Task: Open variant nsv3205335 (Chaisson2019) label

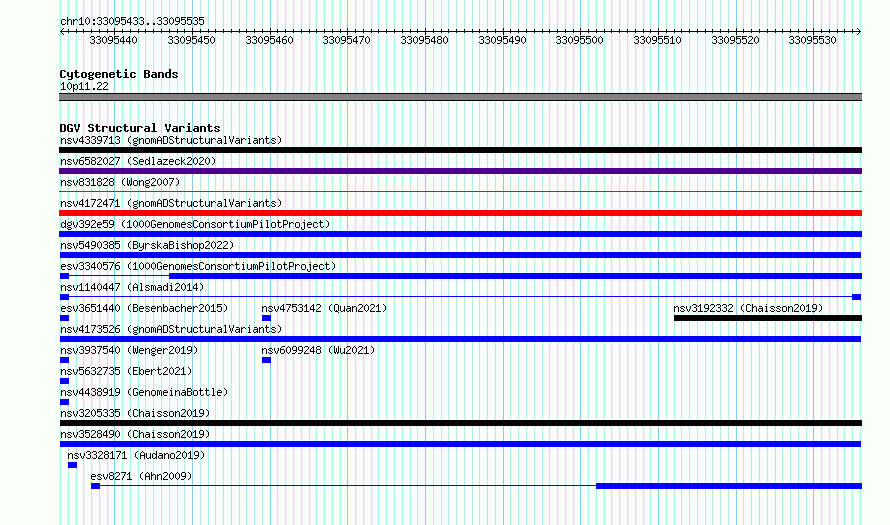Action: click(x=135, y=413)
